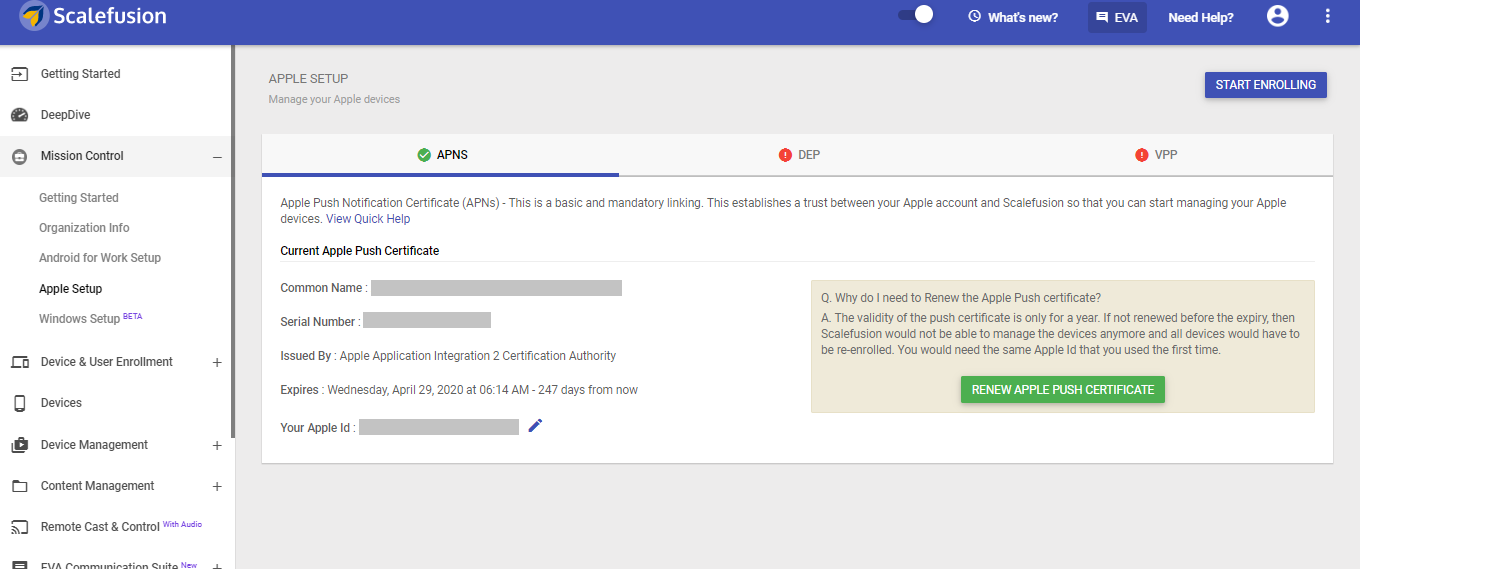Click the Your Apple Id label

(x=318, y=428)
